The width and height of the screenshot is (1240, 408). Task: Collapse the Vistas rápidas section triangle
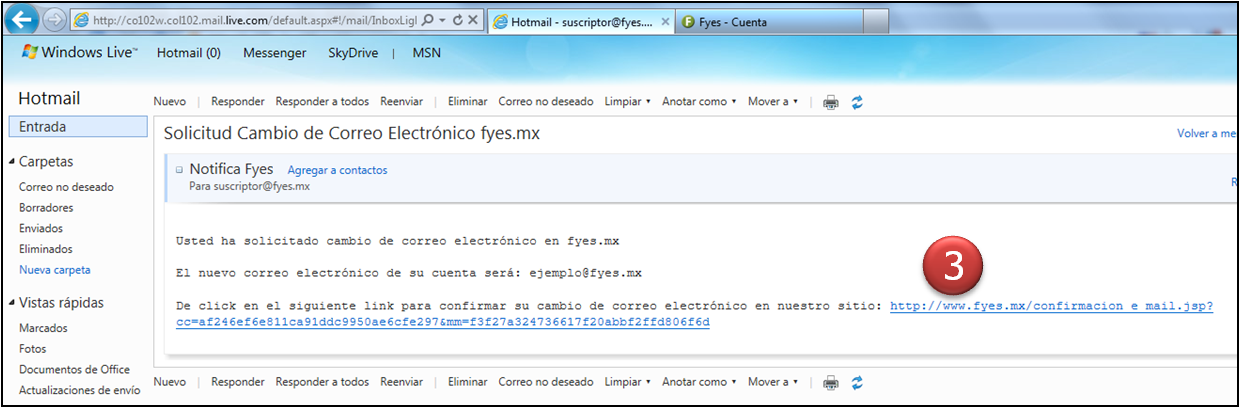pos(12,303)
